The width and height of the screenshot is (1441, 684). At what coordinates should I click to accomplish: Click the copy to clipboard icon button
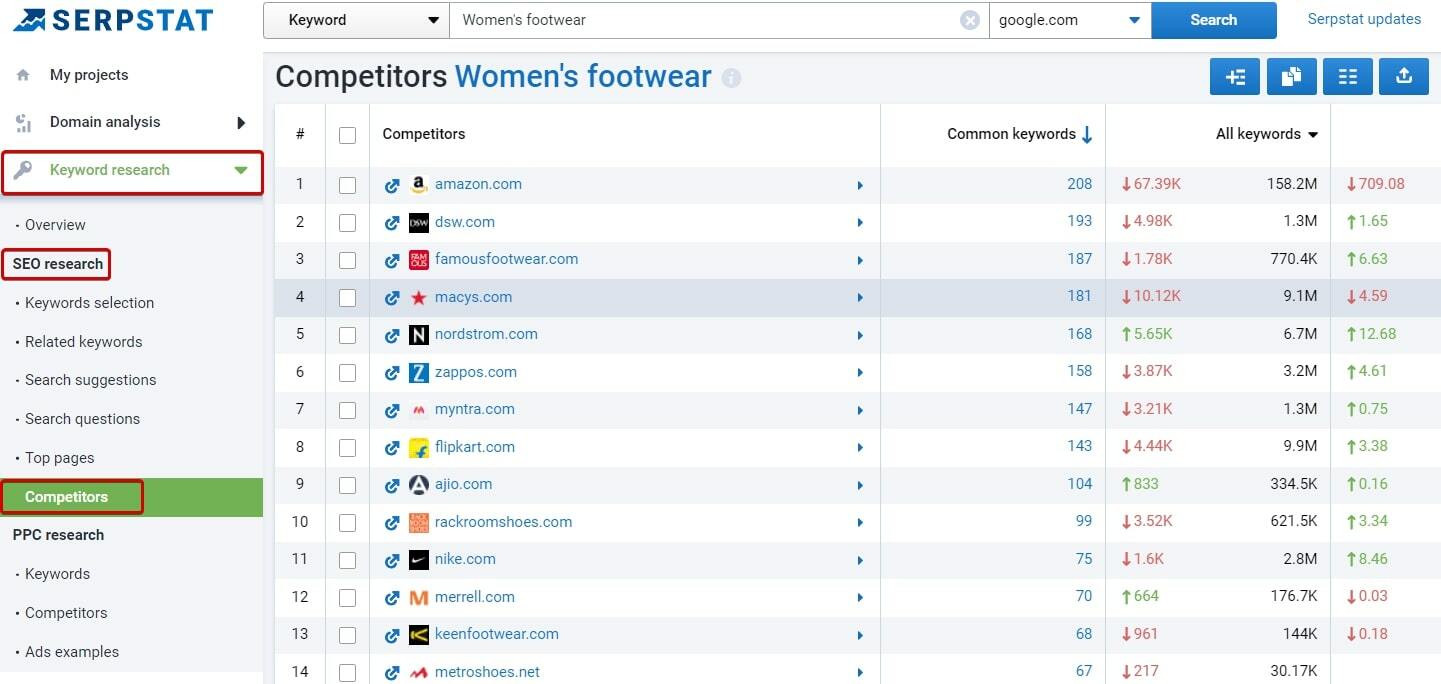coord(1291,77)
